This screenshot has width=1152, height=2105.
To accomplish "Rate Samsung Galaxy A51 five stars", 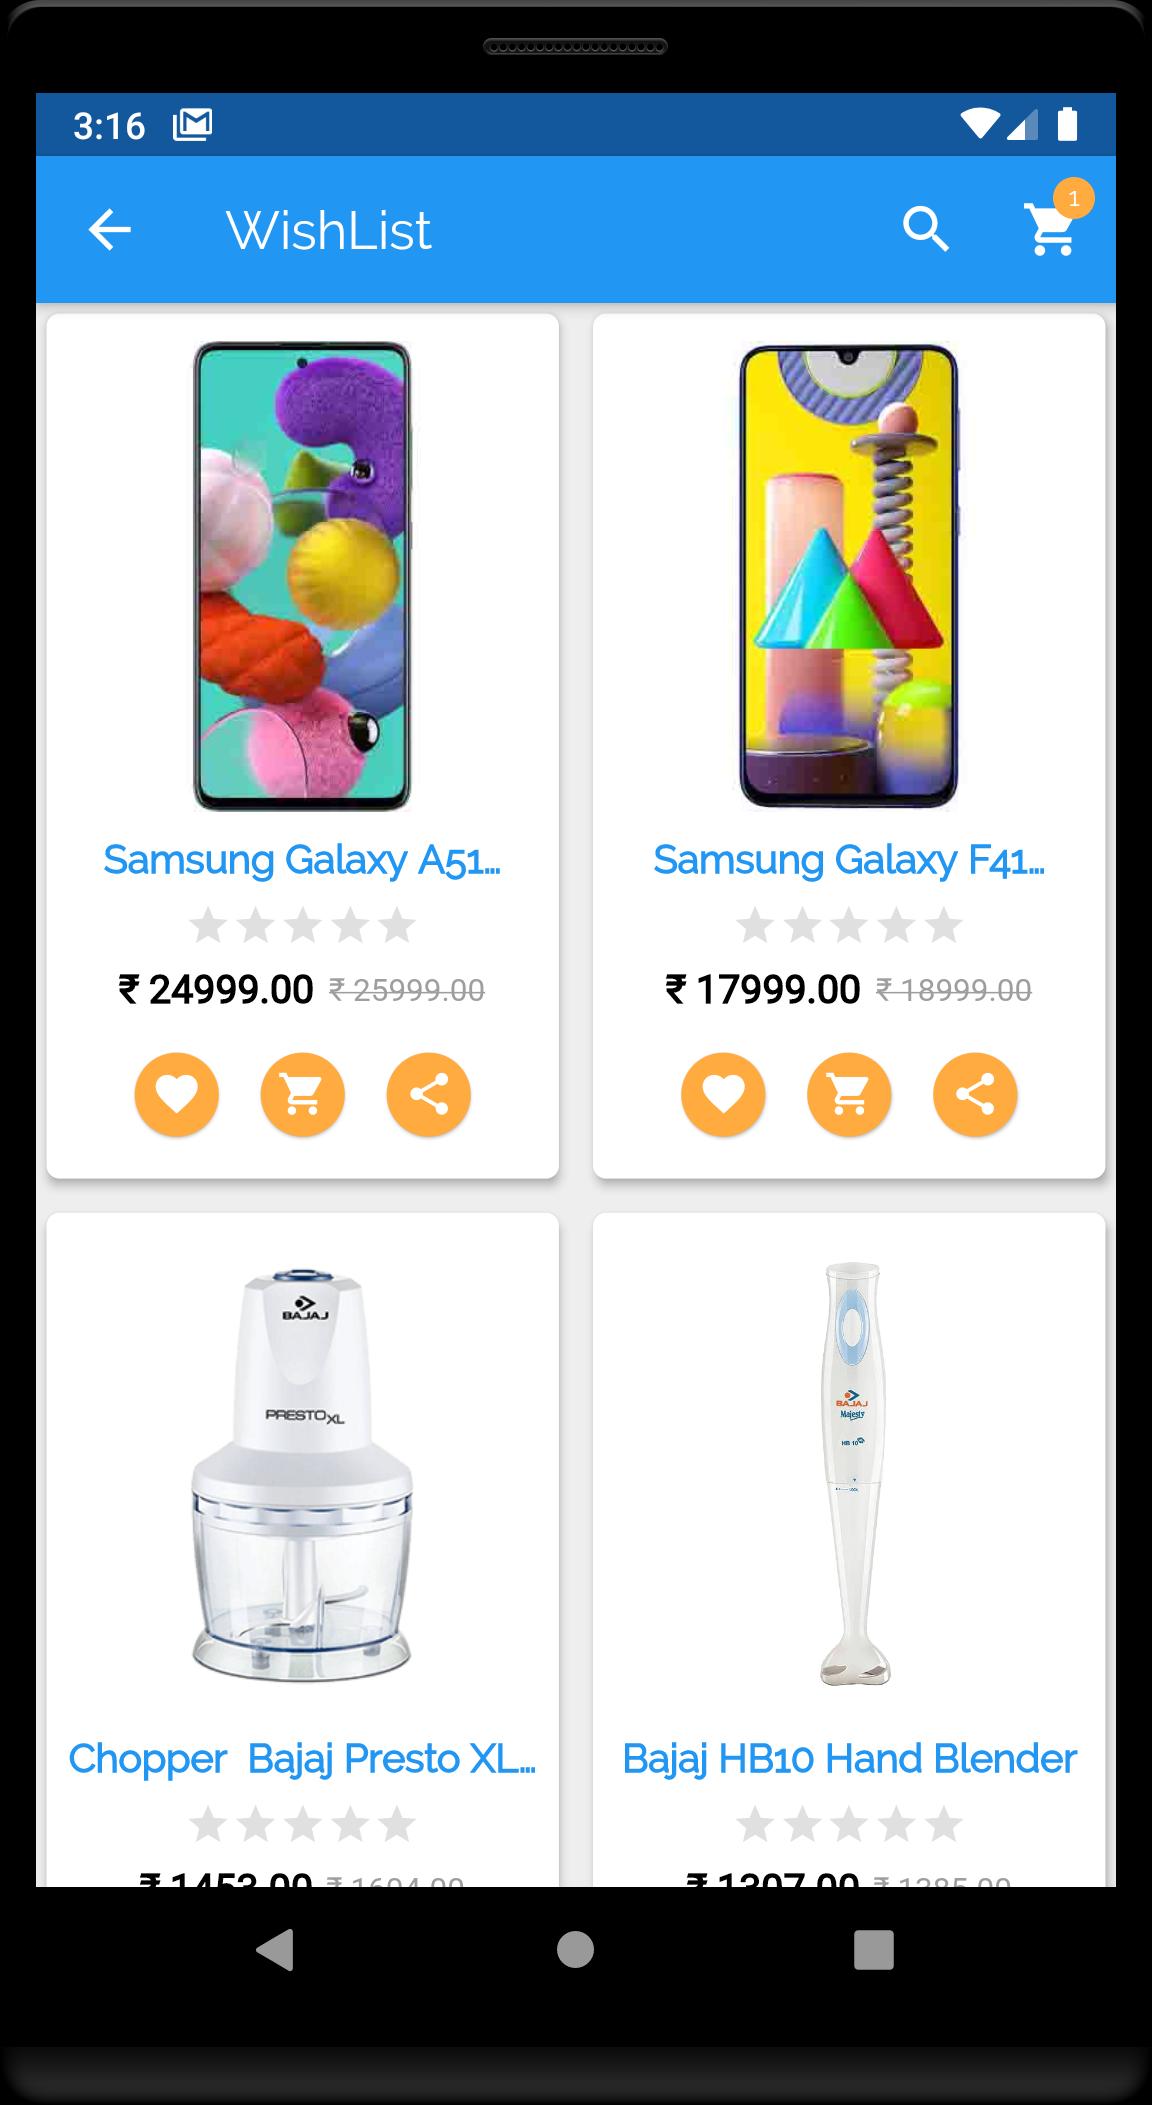I will 397,925.
